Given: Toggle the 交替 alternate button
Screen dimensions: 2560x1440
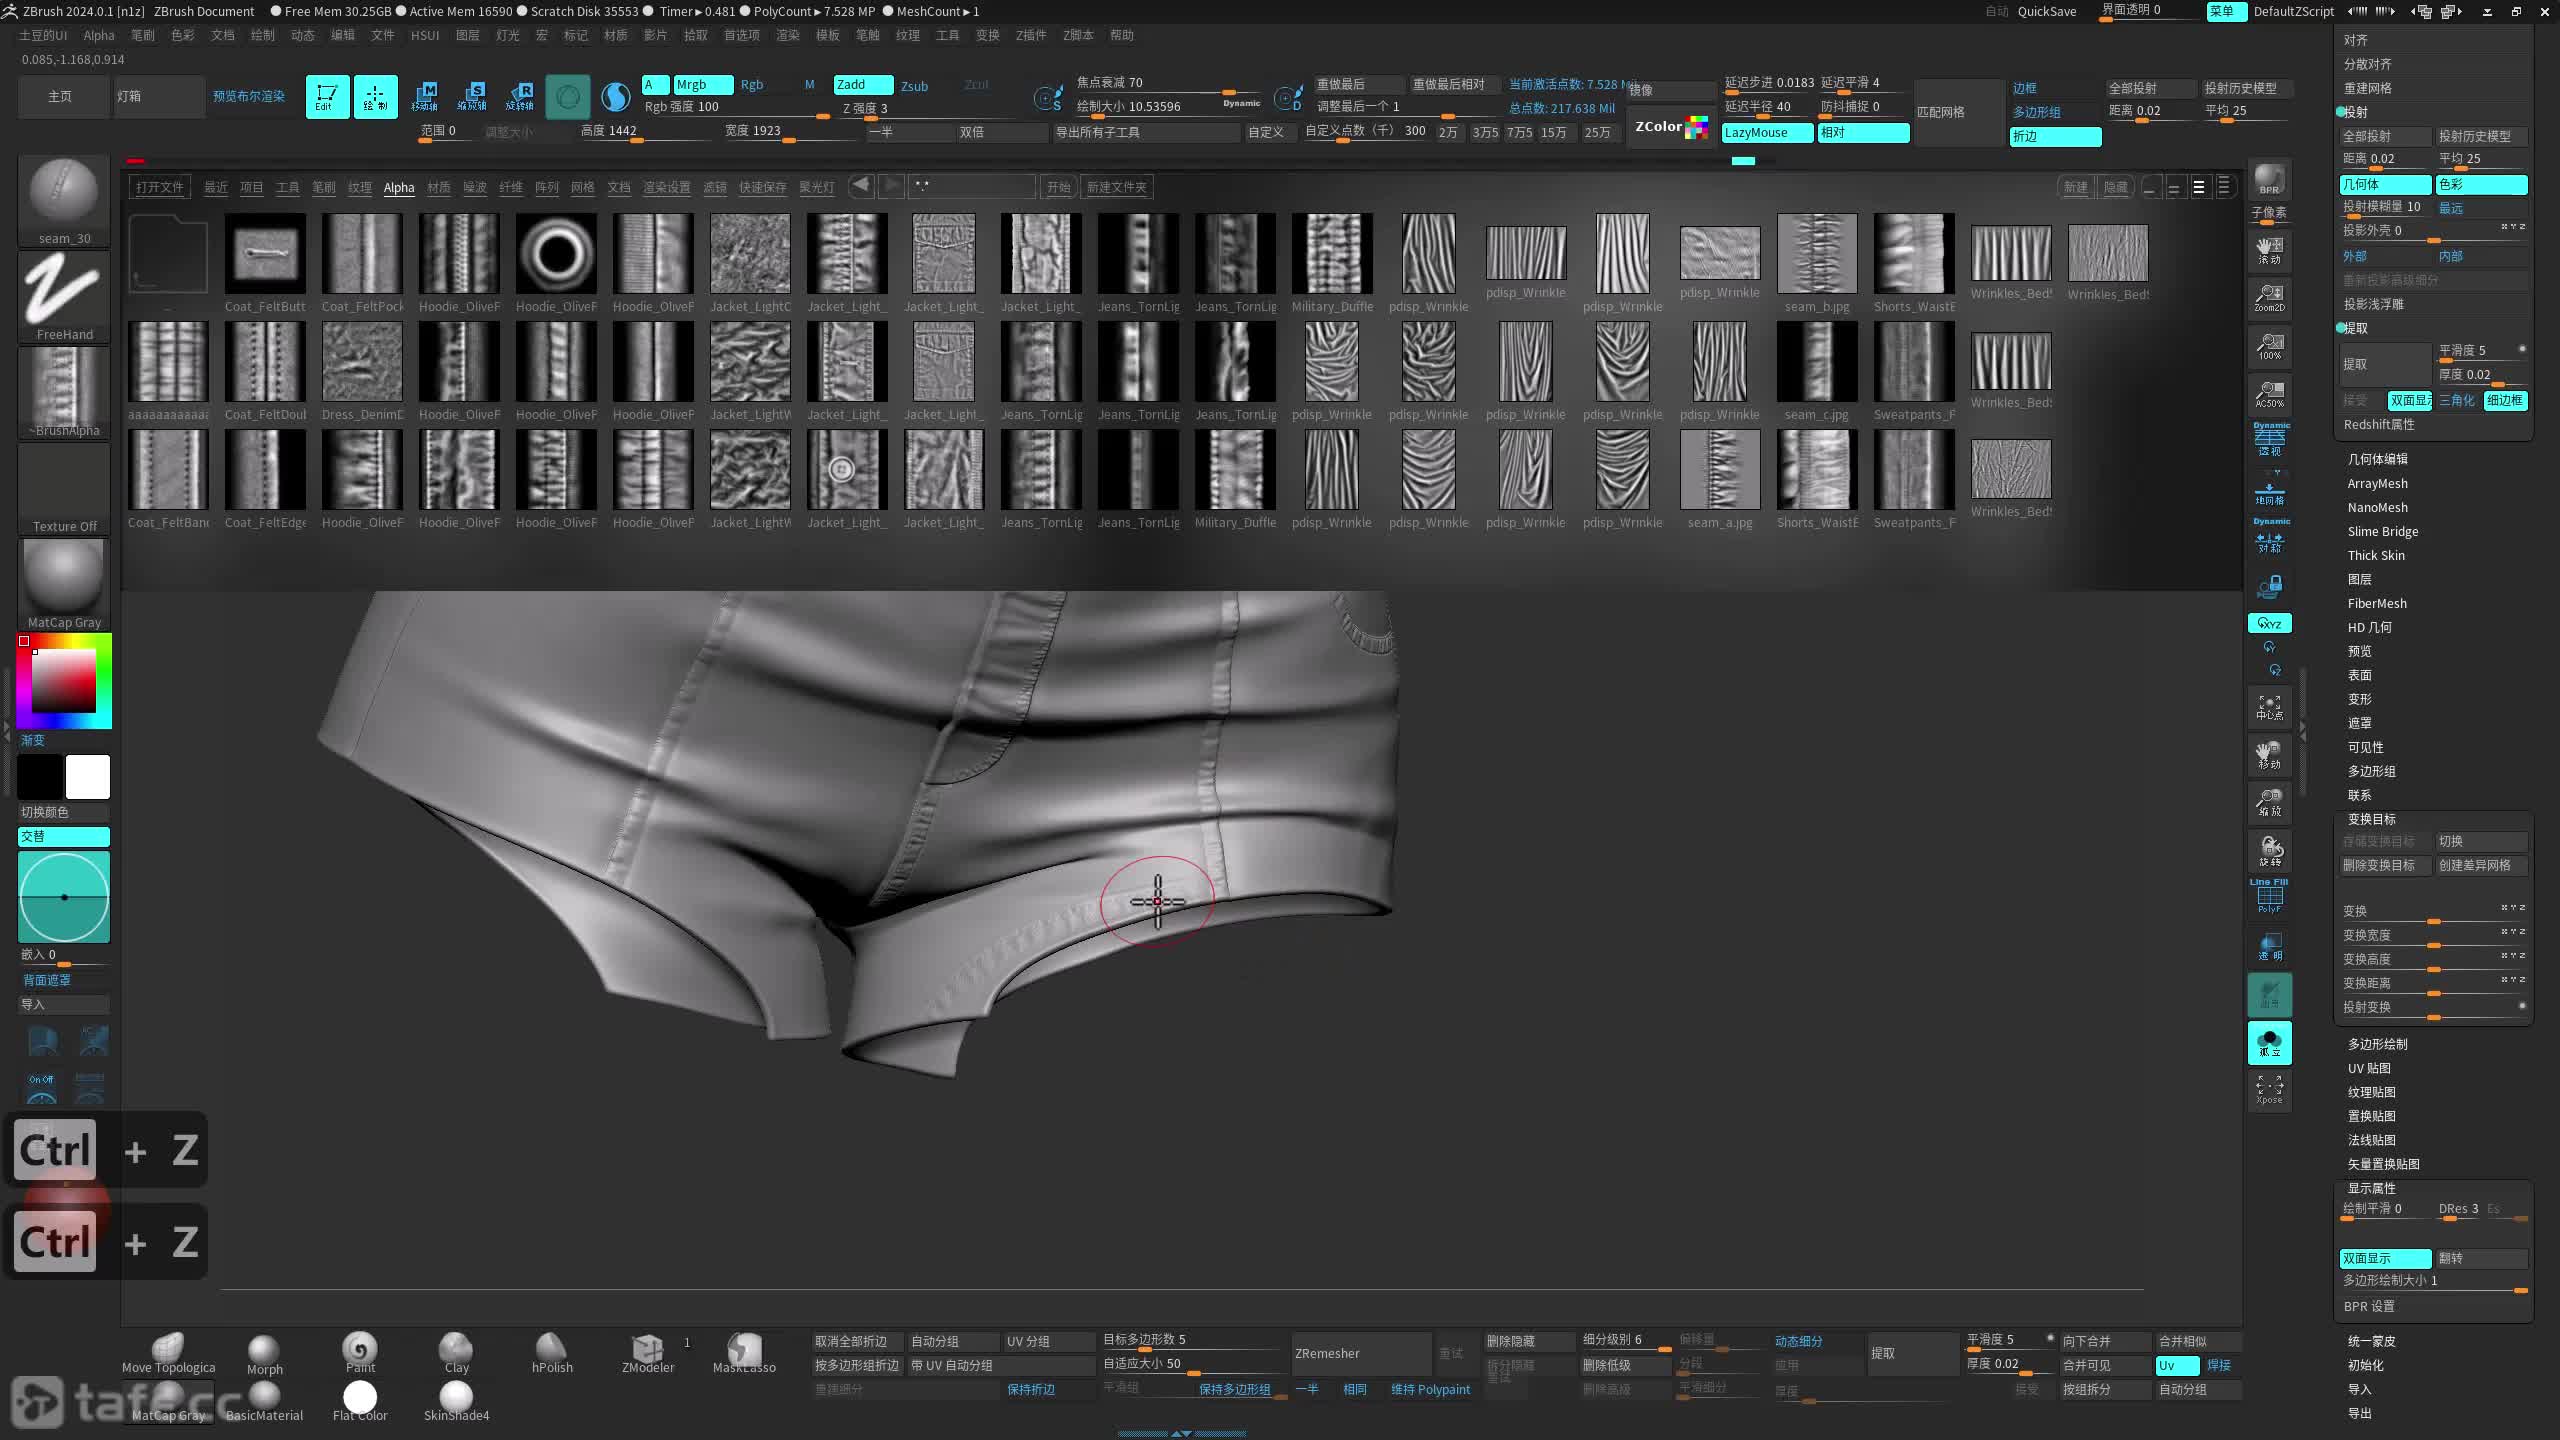Looking at the screenshot, I should (64, 837).
